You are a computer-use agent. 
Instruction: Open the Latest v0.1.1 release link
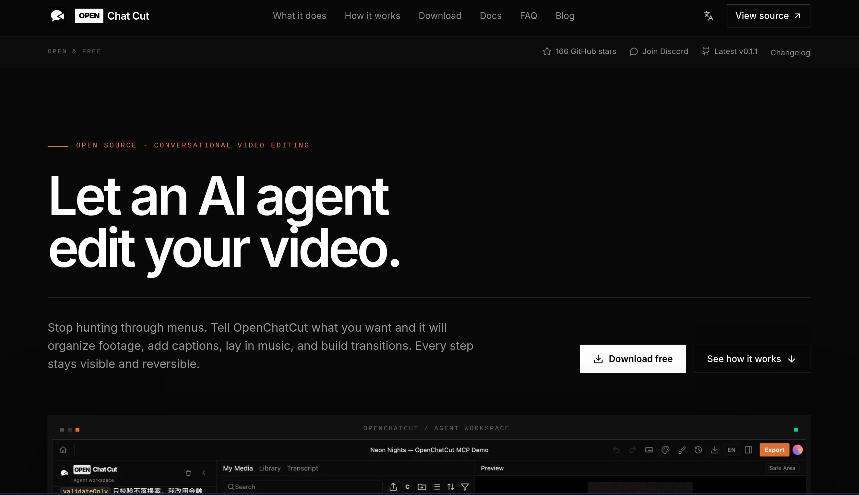tap(730, 51)
